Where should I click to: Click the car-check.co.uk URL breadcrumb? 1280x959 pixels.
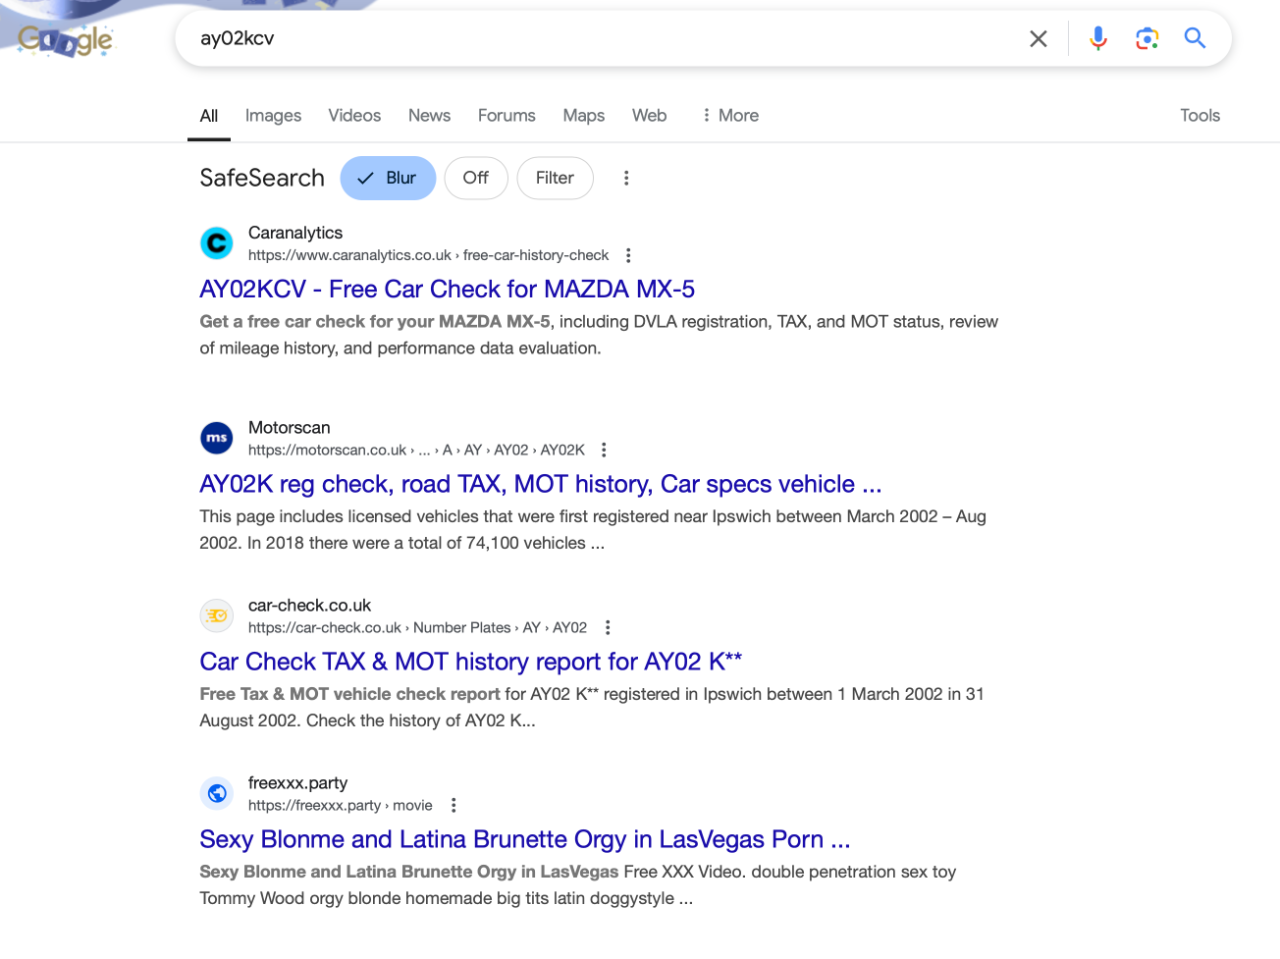point(417,628)
